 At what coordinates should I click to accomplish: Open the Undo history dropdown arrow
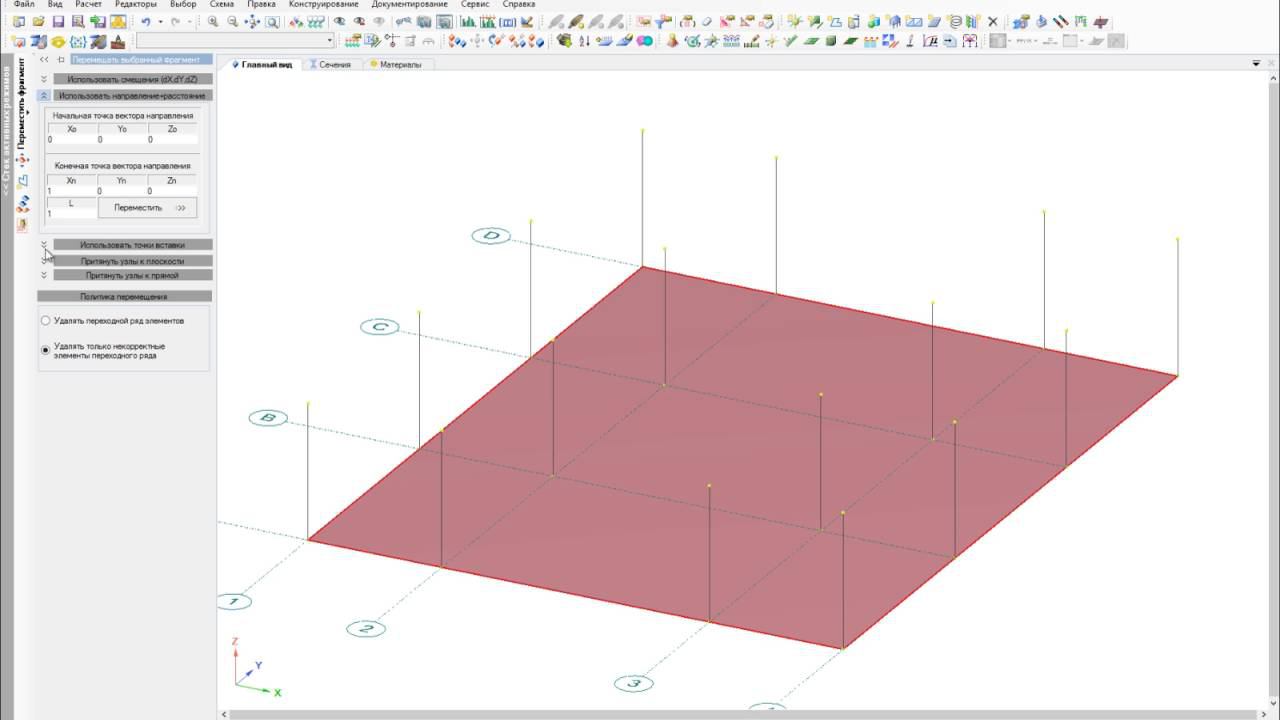point(160,21)
